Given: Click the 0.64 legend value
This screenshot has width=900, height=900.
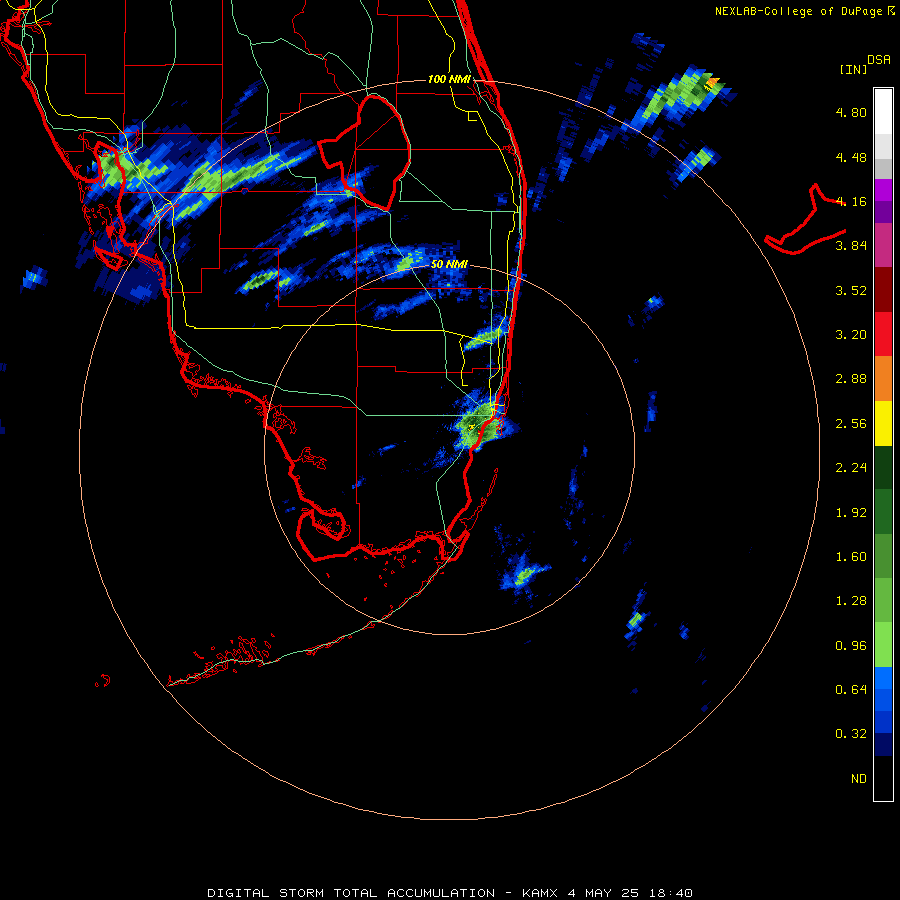Looking at the screenshot, I should pos(851,689).
